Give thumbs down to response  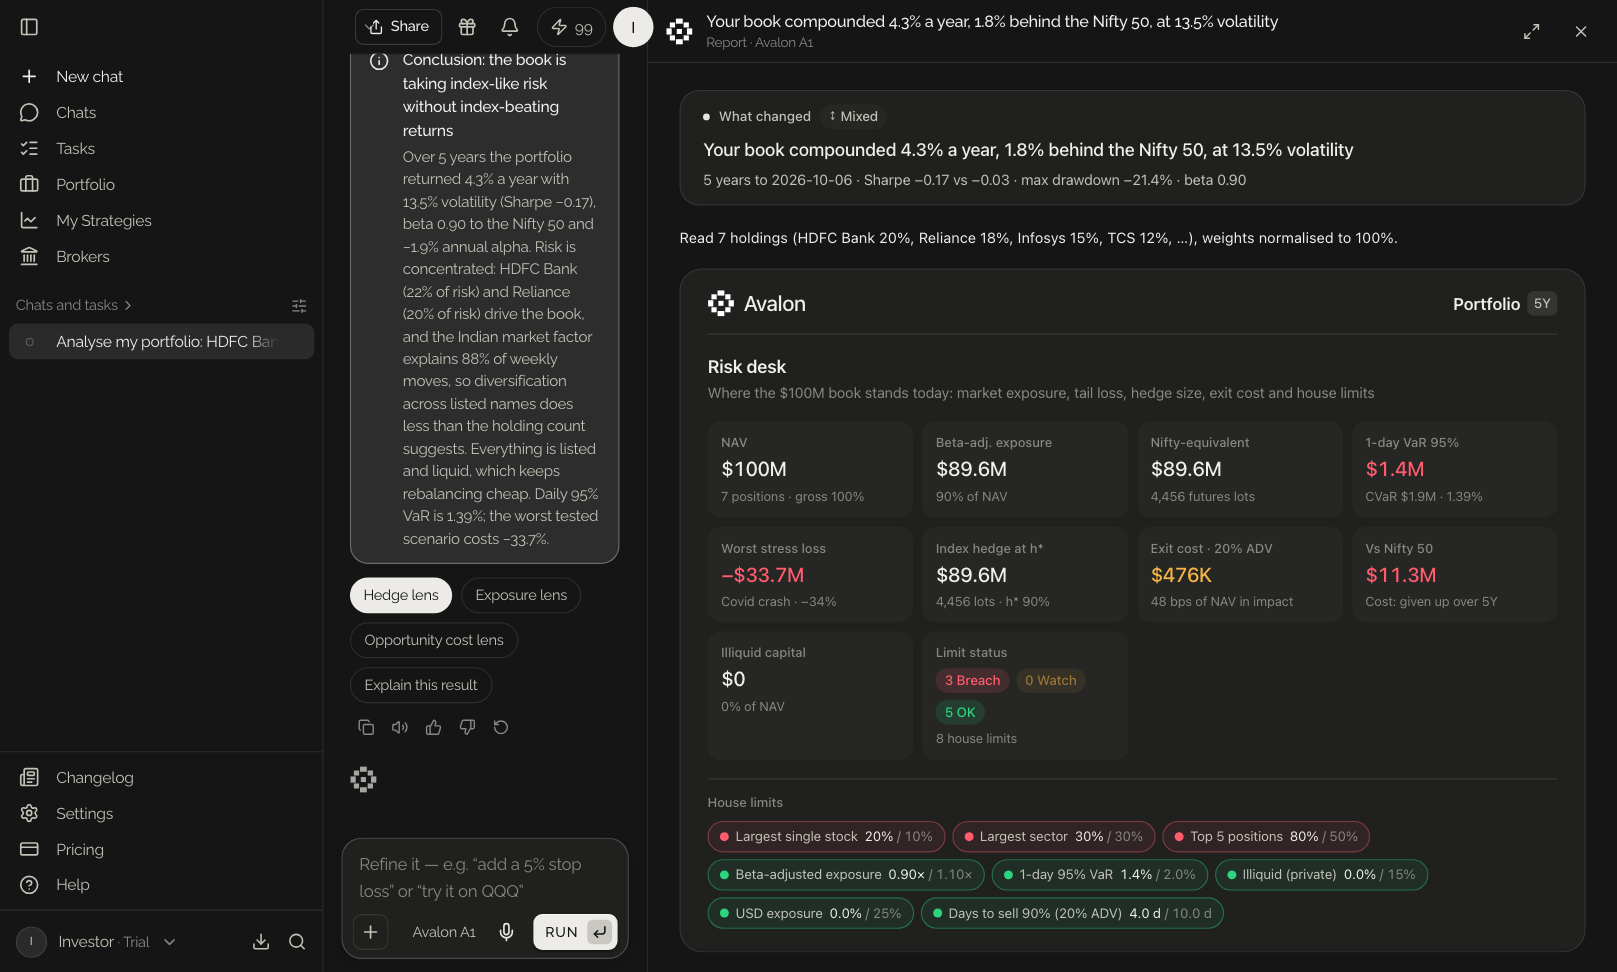(x=467, y=728)
